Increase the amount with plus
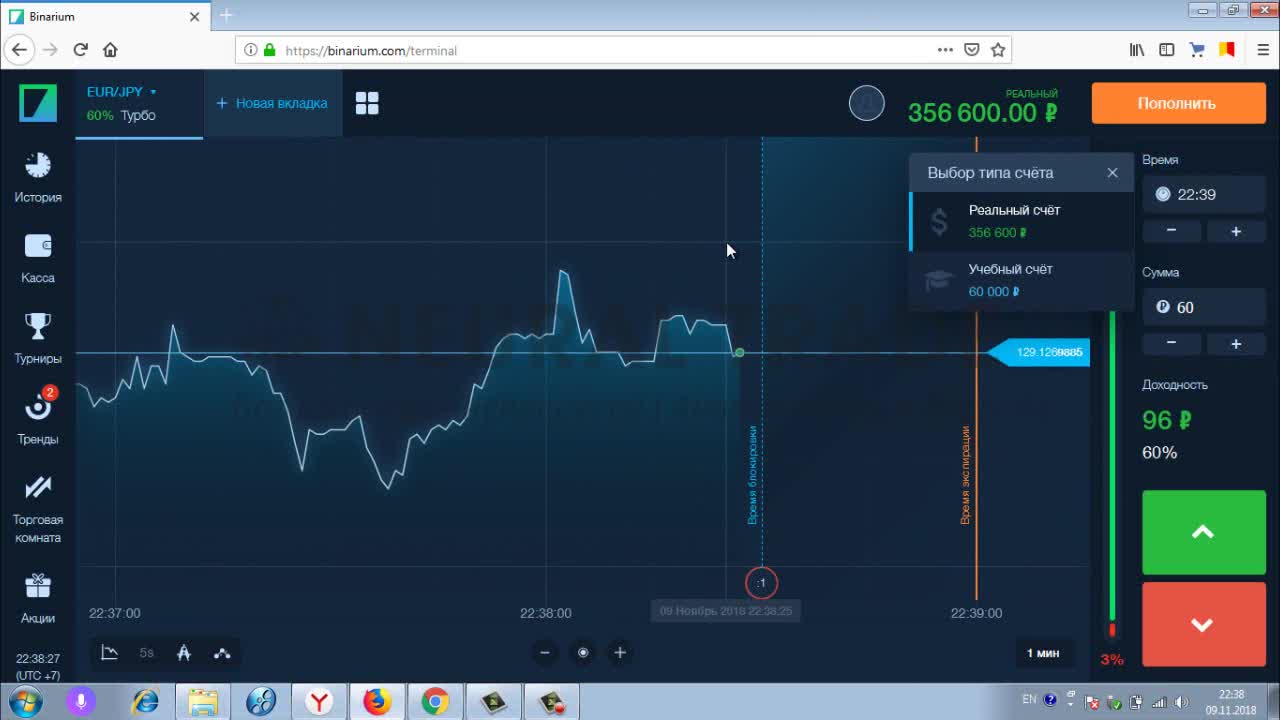This screenshot has width=1280, height=720. coord(1236,343)
